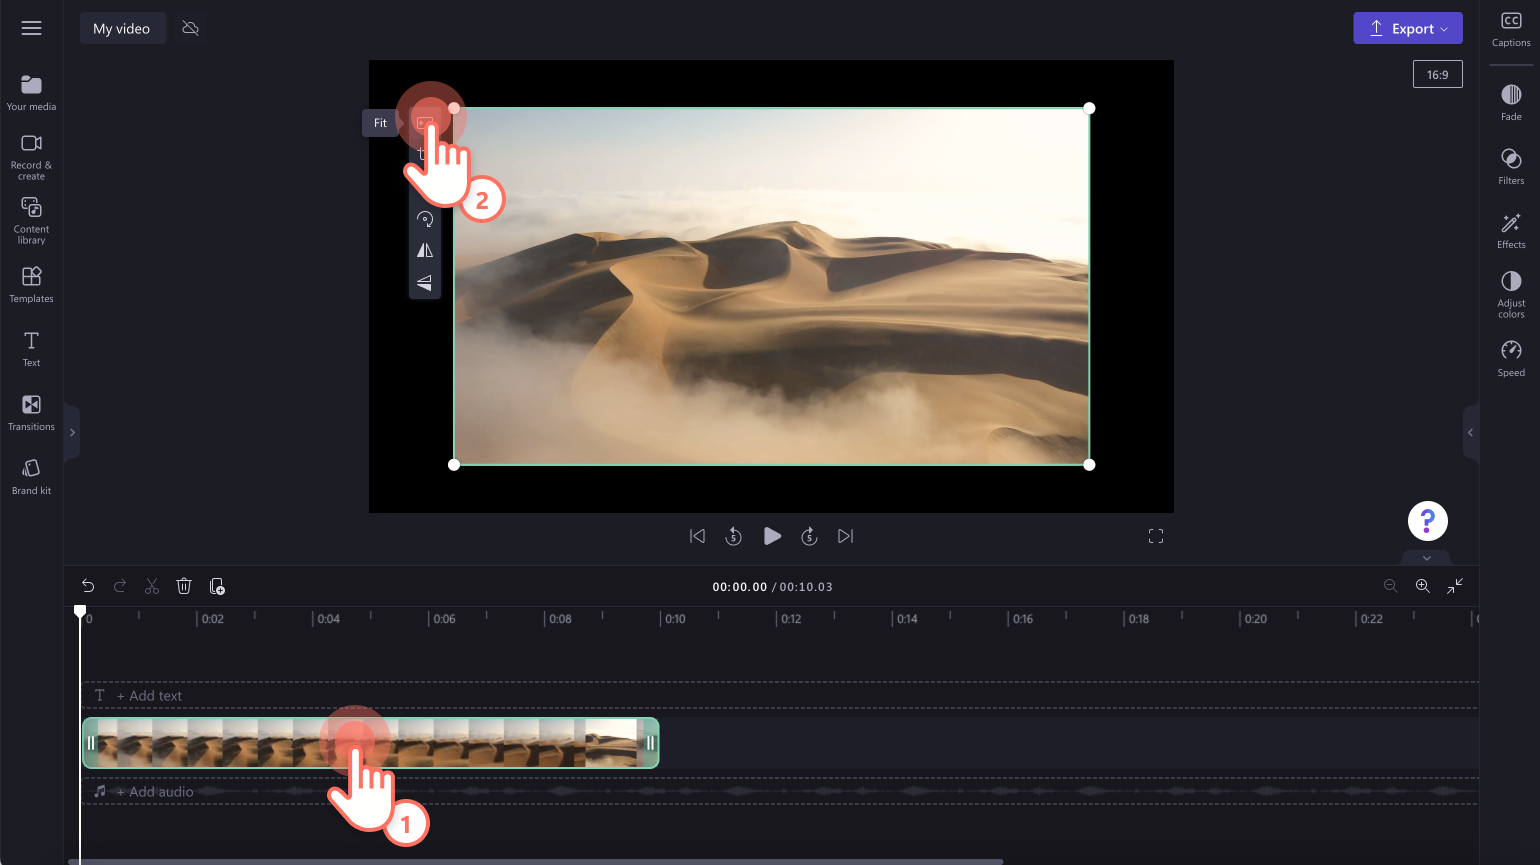The width and height of the screenshot is (1540, 865).
Task: Click the timeline playhead marker at 0
Action: [x=80, y=611]
